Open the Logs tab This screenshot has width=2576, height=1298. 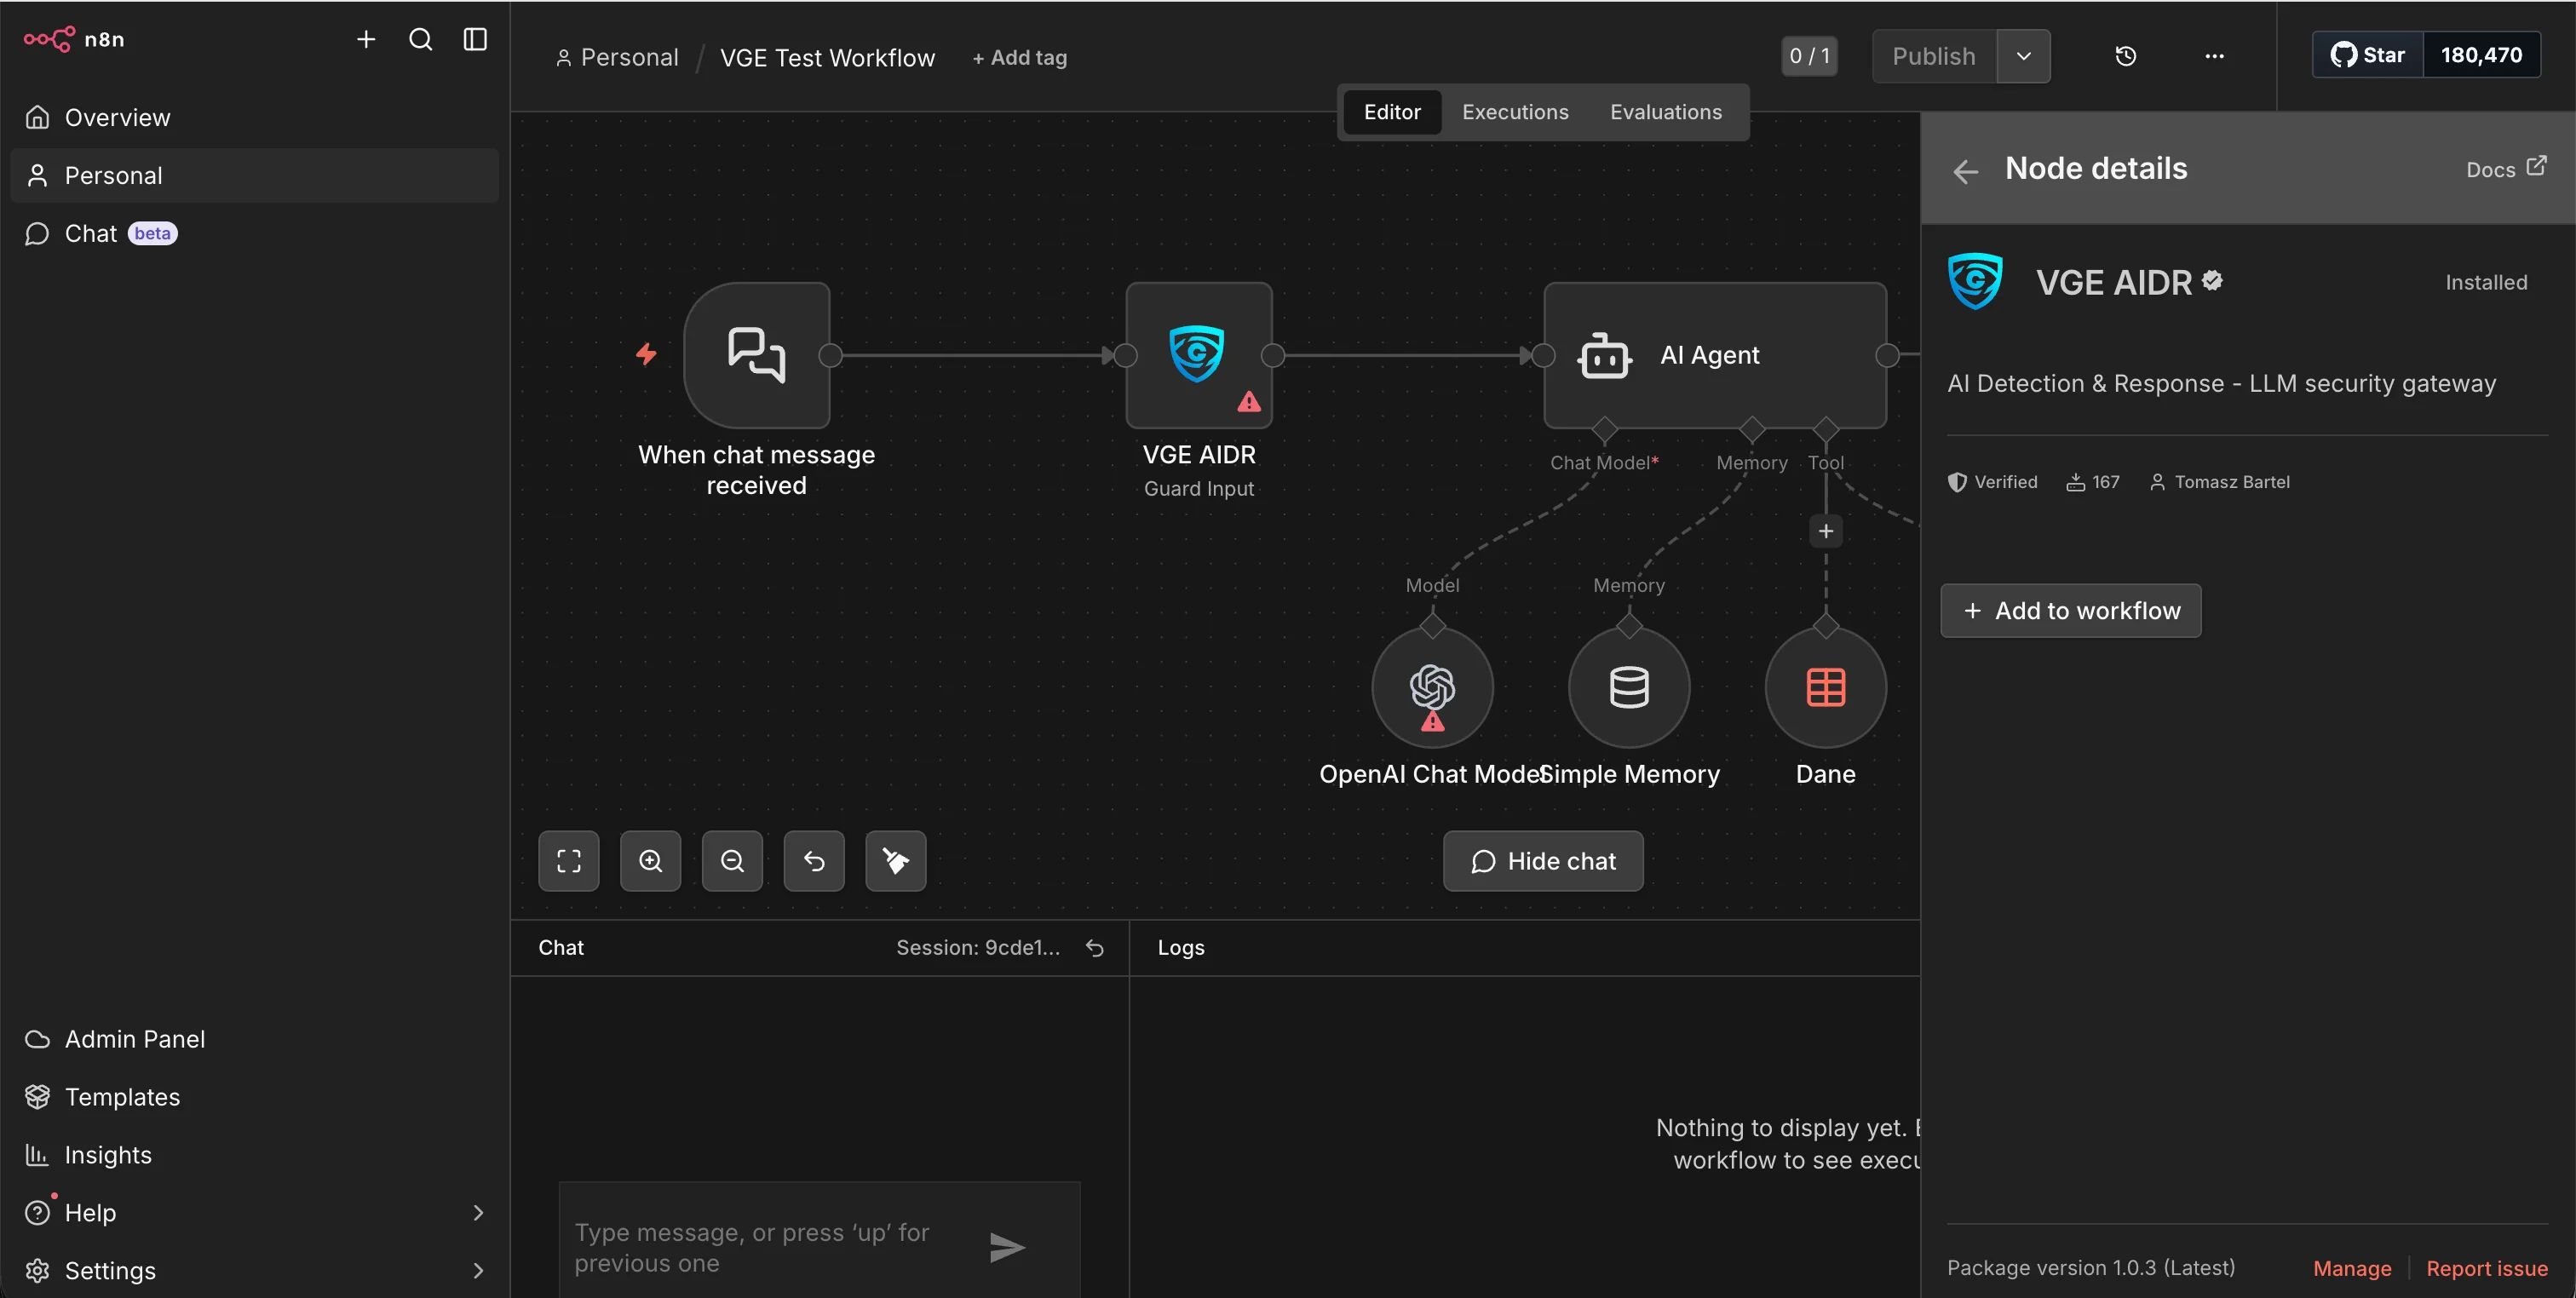click(1181, 947)
